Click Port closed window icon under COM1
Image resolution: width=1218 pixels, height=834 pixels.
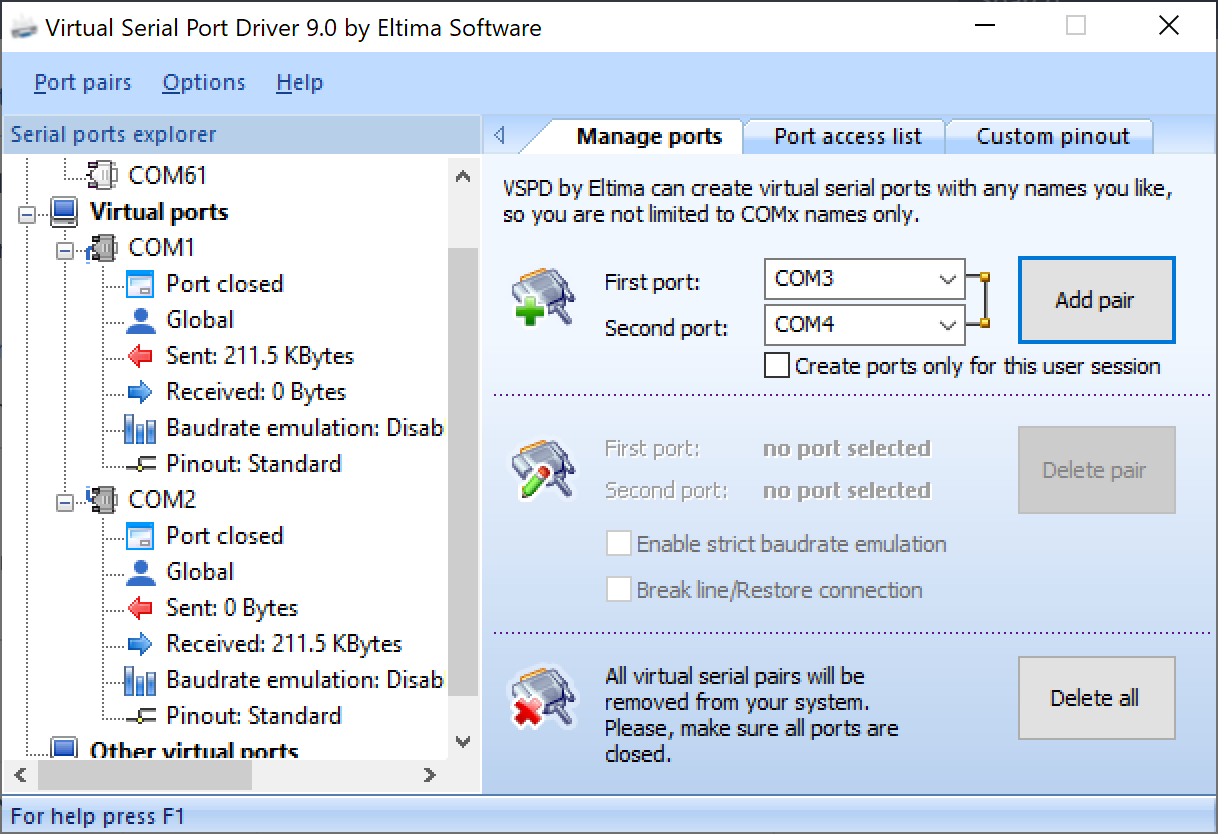[x=141, y=284]
